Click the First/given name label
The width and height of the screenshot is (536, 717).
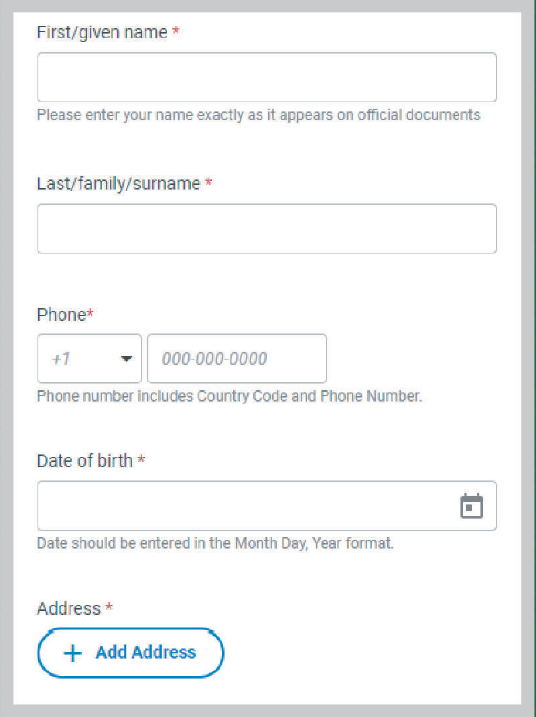[102, 32]
